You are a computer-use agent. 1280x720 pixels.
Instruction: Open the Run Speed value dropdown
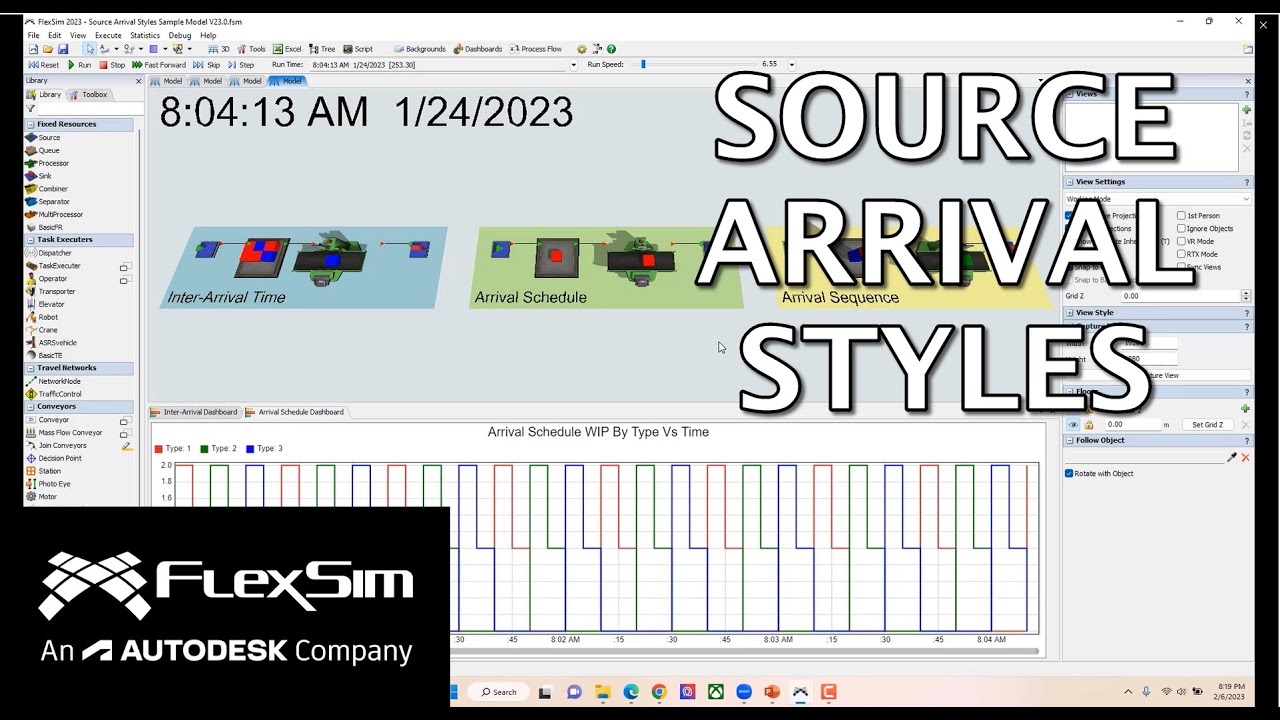pyautogui.click(x=792, y=65)
